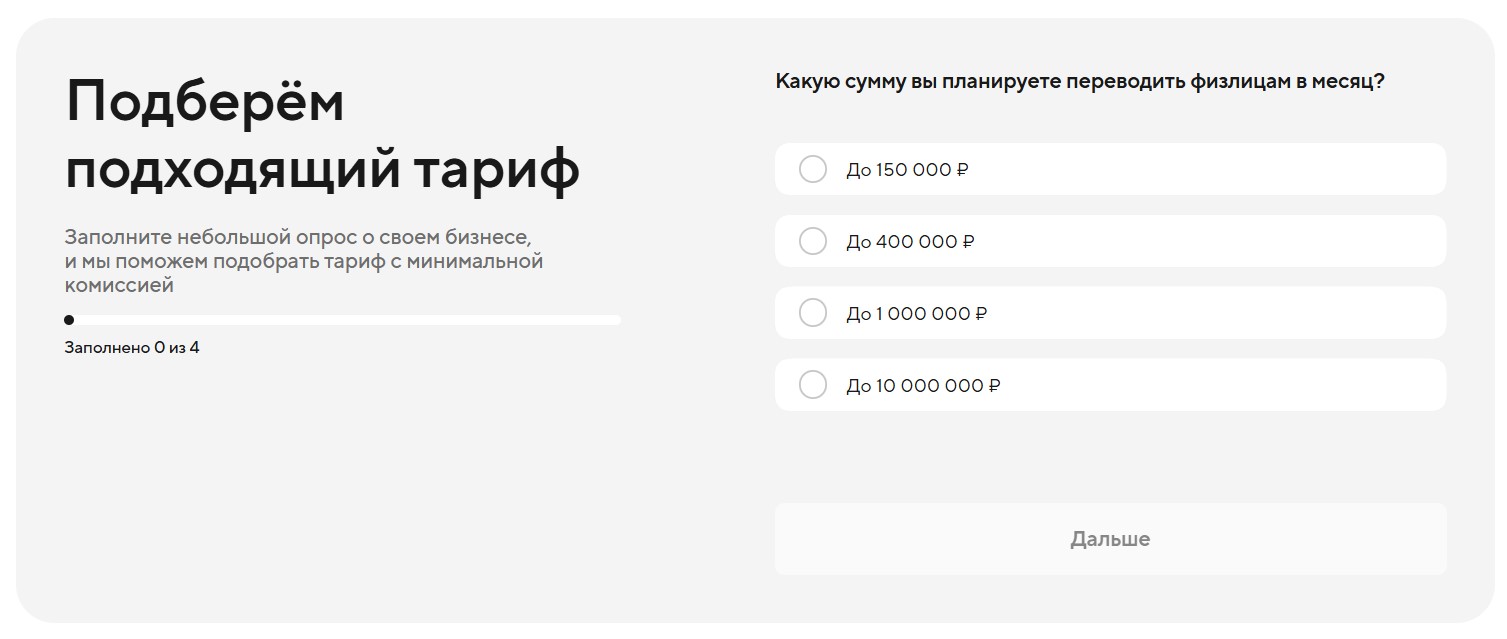Click the ruble symbol in the first option
Viewport: 1507px width, 639px height.
pyautogui.click(x=962, y=169)
